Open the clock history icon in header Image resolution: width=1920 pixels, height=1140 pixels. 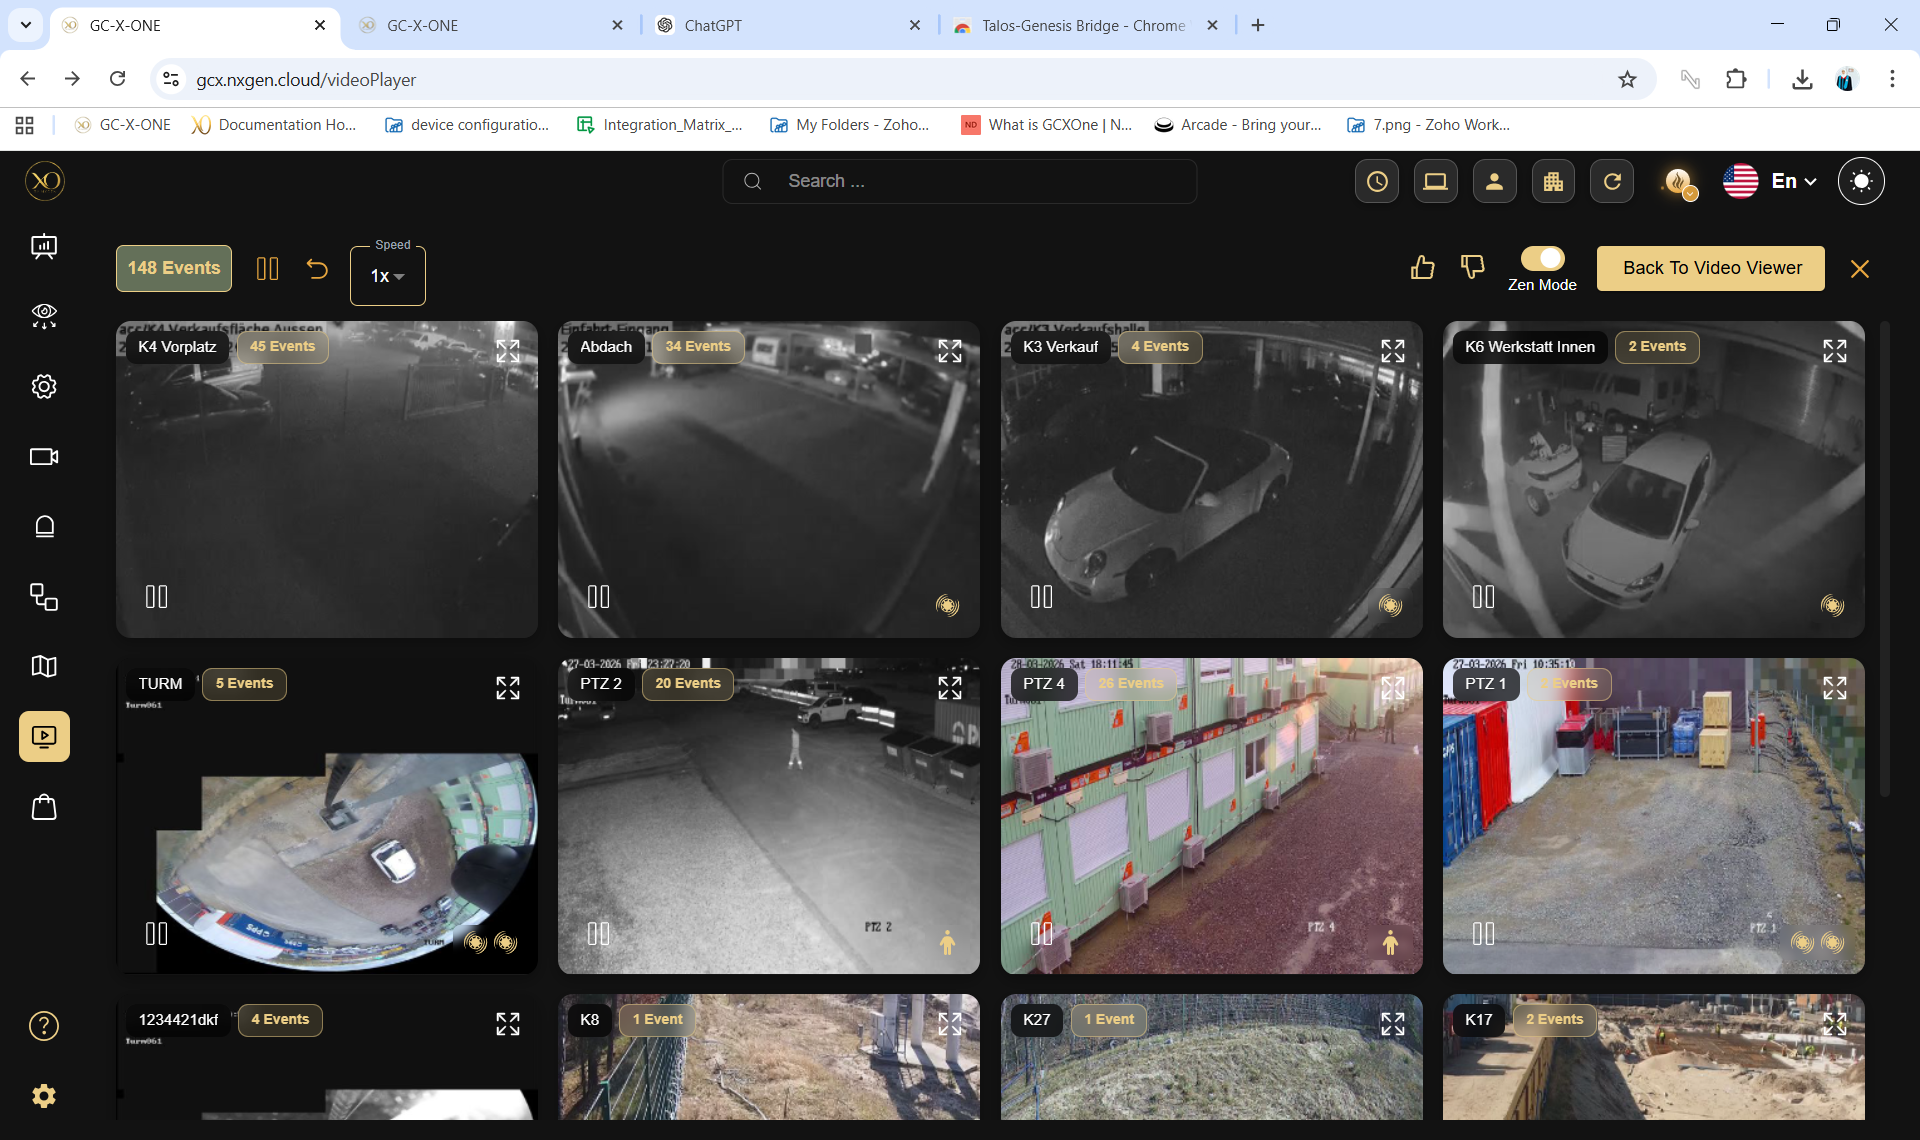[x=1377, y=181]
